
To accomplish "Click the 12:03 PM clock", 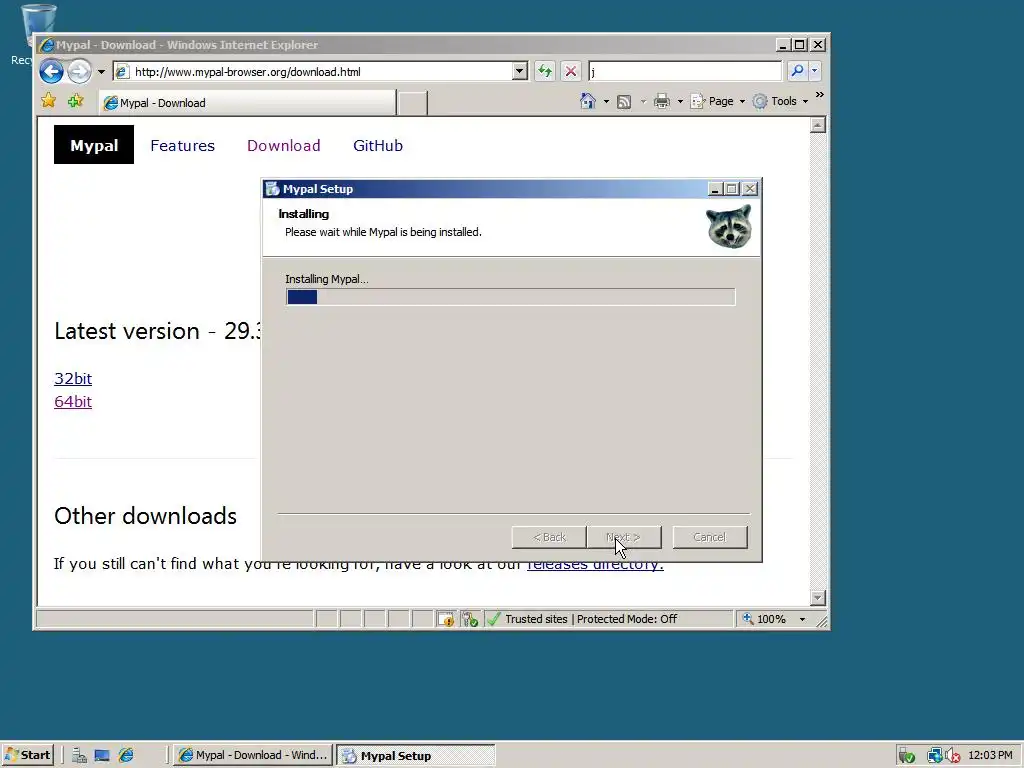I will click(990, 756).
